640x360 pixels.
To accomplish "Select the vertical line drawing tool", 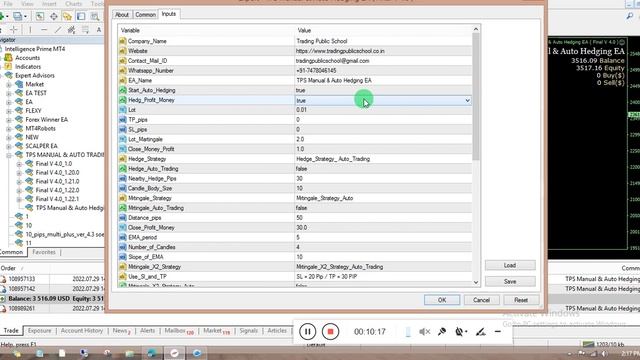I will 30,29.
